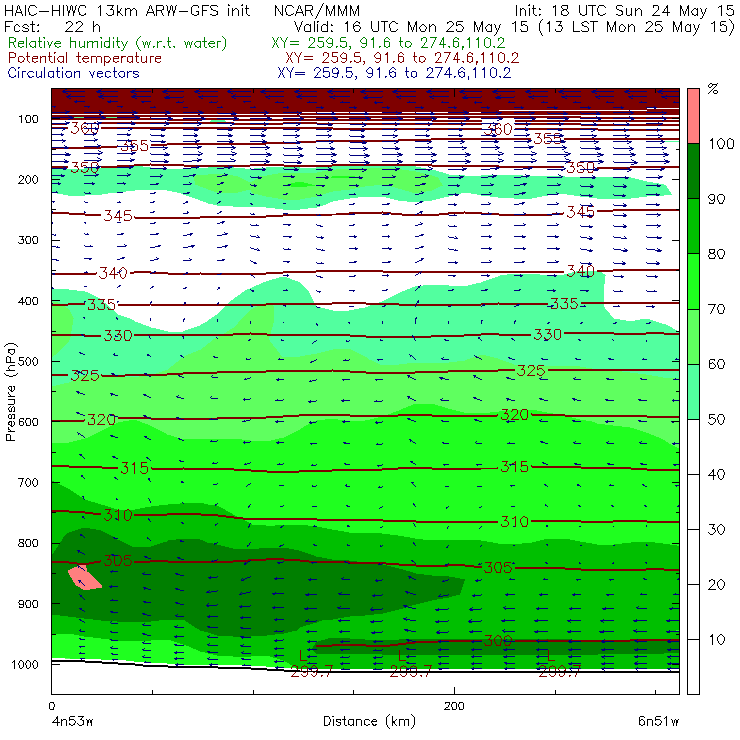Click "(13 LST Mon 25 May 15)" text
740x740 pixels.
pos(636,27)
